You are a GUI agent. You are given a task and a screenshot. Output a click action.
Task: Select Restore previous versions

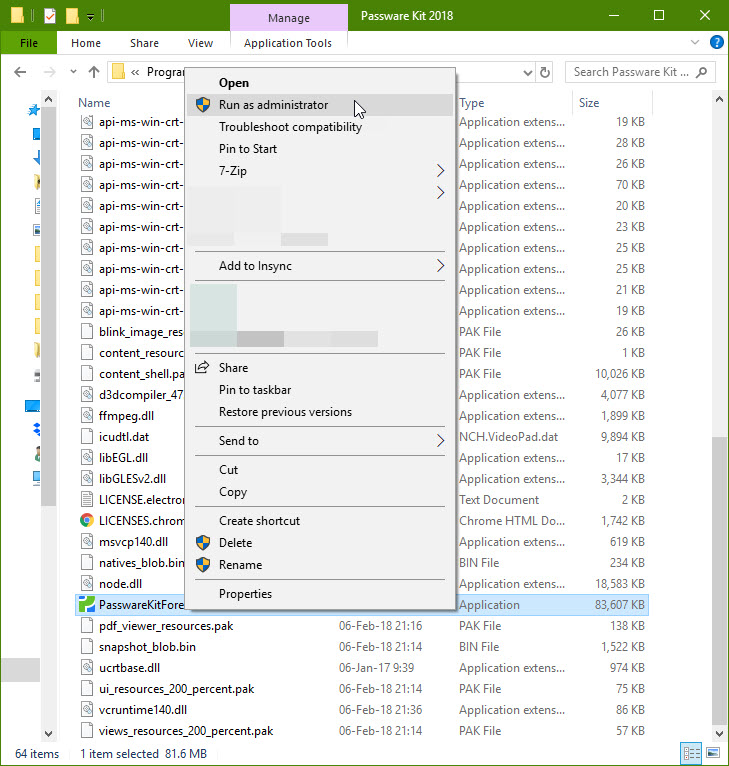320,412
